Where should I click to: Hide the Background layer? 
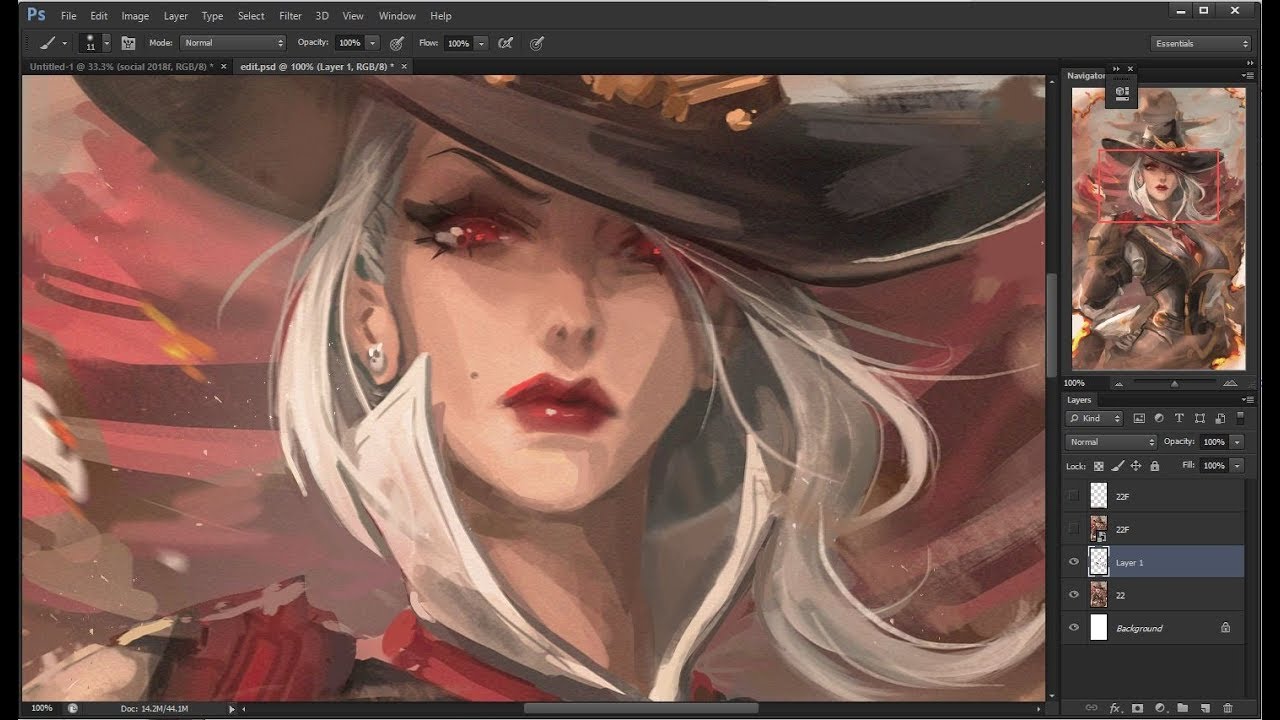(x=1074, y=628)
